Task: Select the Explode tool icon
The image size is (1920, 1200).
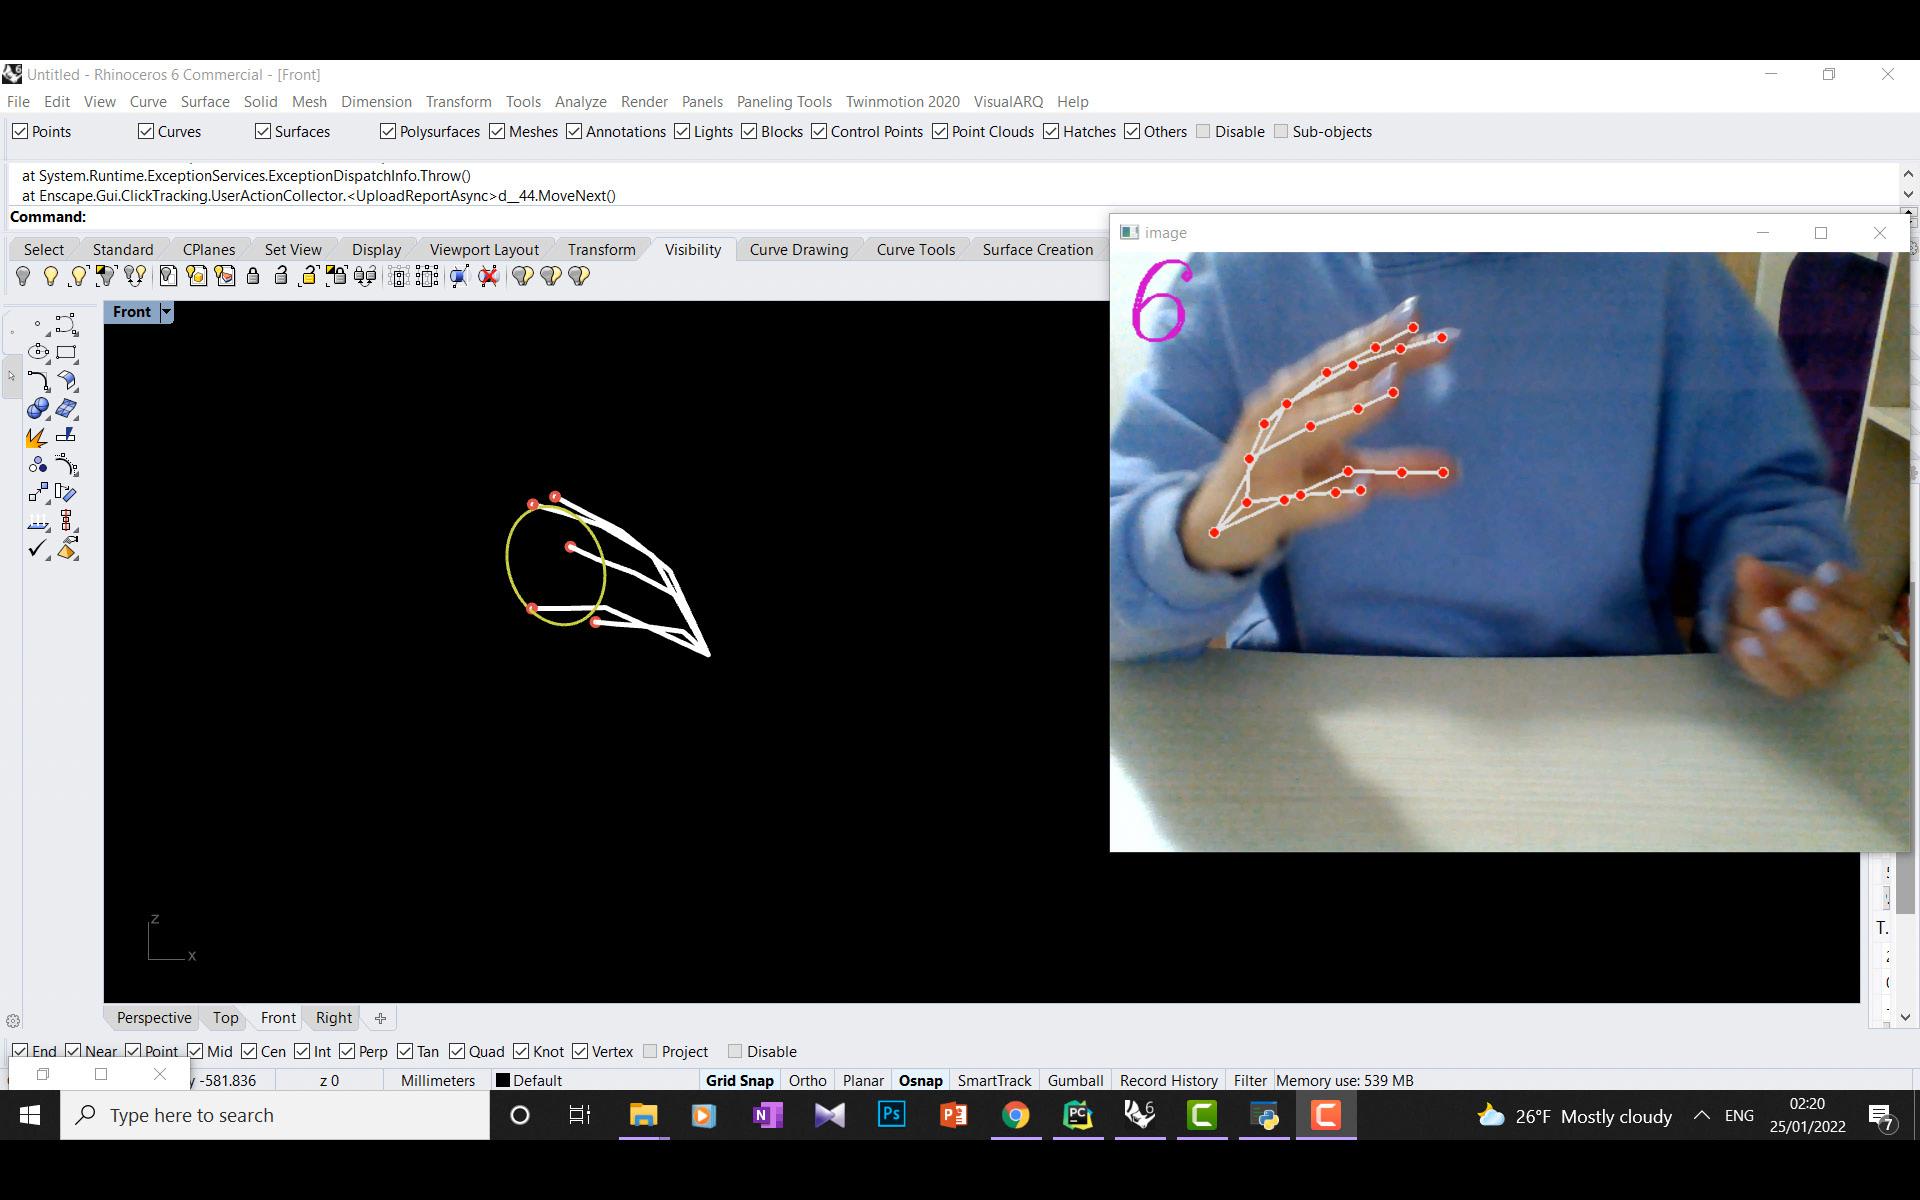Action: tap(37, 437)
